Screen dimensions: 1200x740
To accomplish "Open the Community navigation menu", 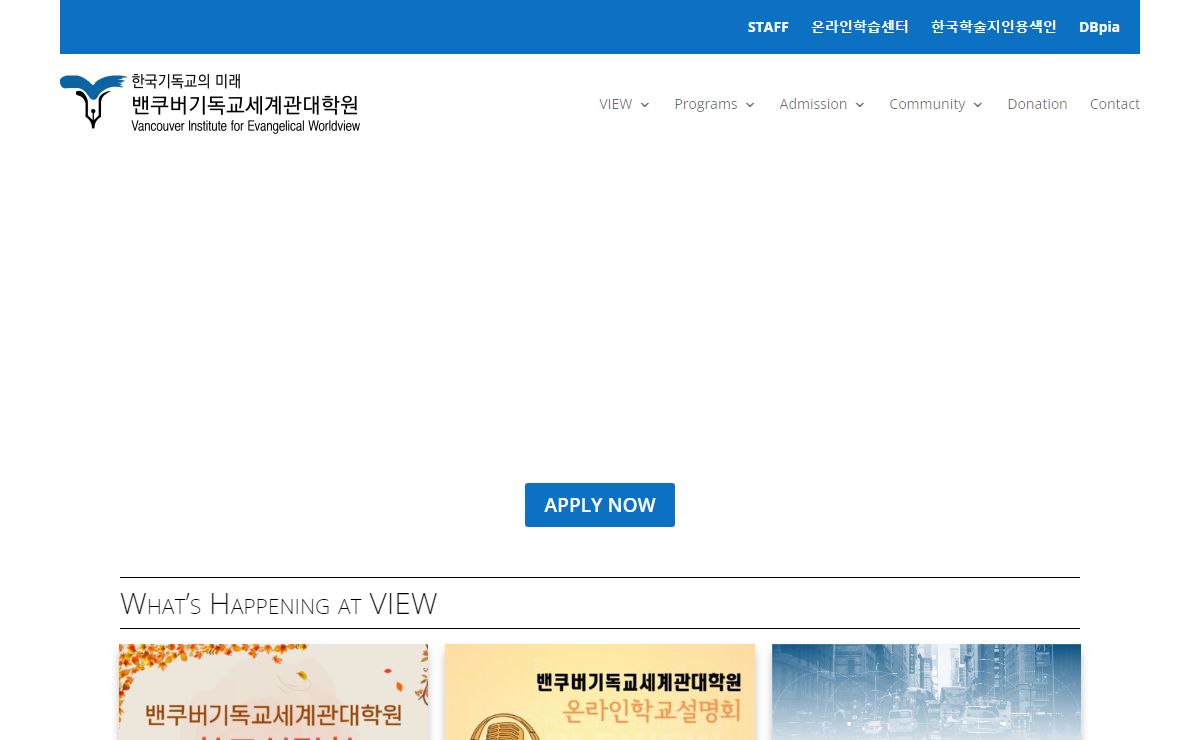I will (927, 104).
